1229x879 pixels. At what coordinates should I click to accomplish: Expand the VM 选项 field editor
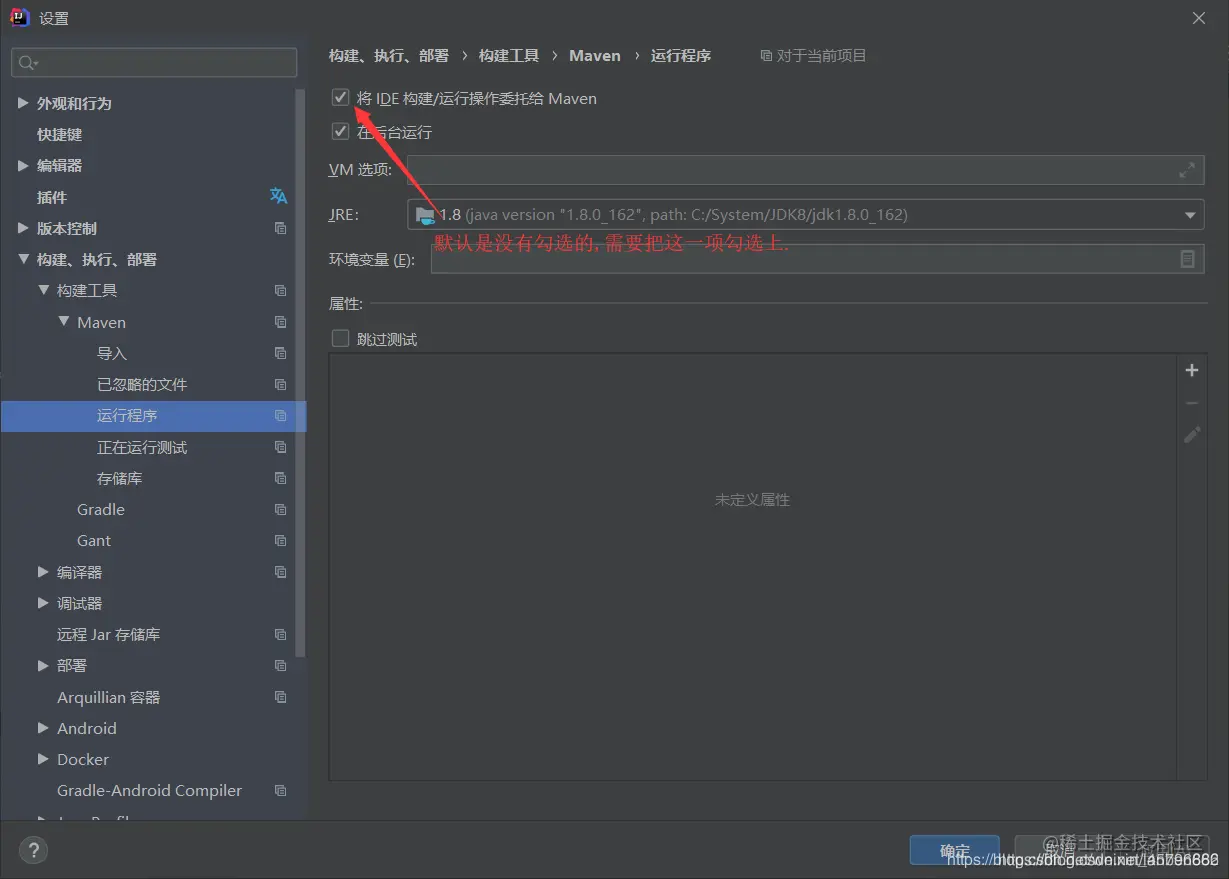(1187, 170)
